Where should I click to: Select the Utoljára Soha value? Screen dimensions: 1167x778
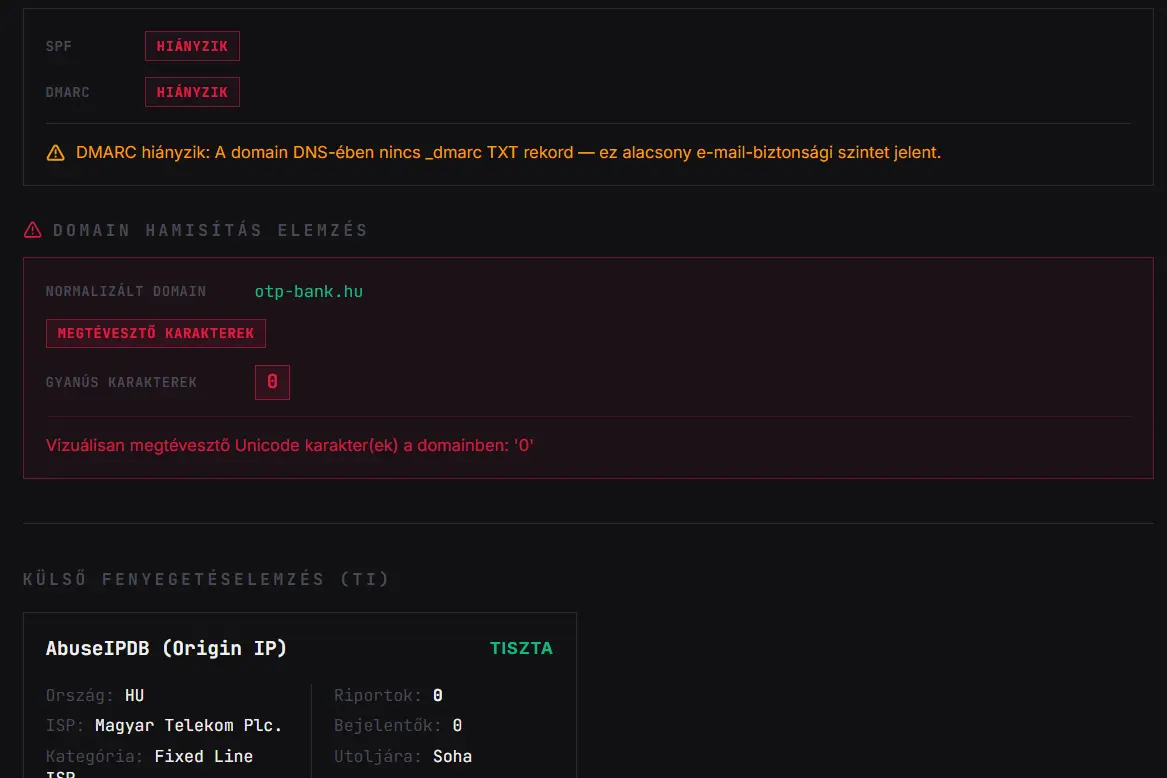tap(452, 756)
